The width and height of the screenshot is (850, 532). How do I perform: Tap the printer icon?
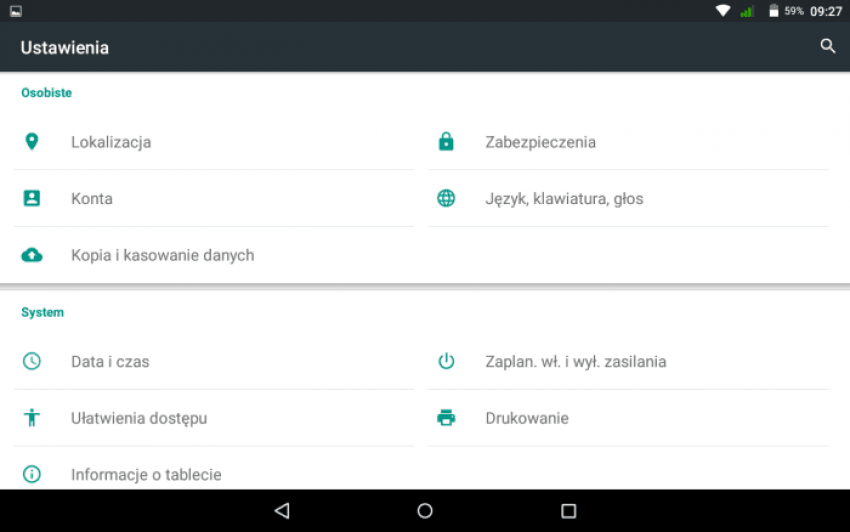(446, 418)
